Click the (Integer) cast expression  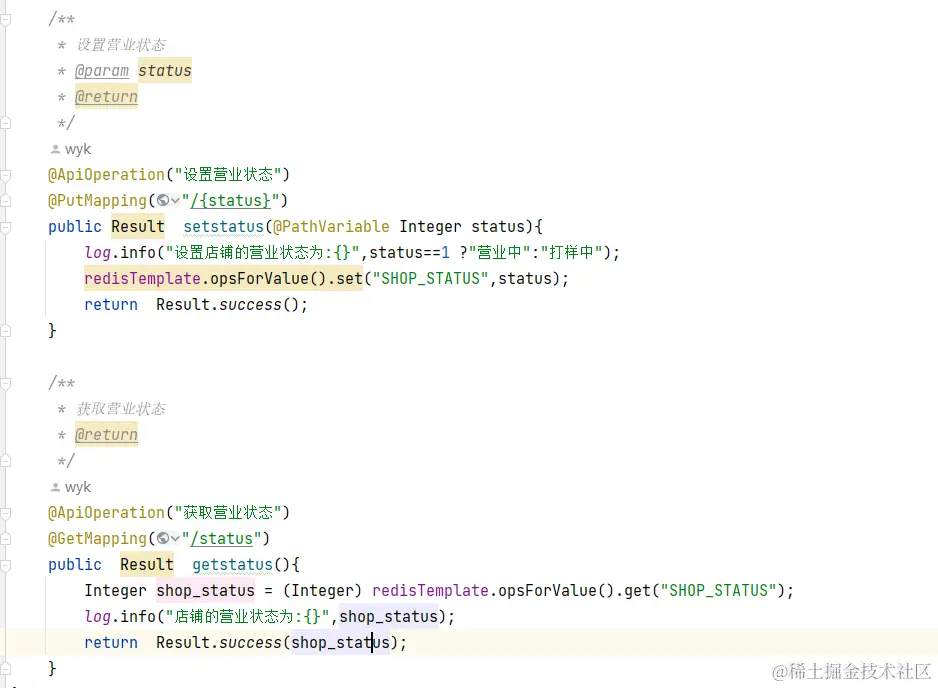click(x=322, y=591)
